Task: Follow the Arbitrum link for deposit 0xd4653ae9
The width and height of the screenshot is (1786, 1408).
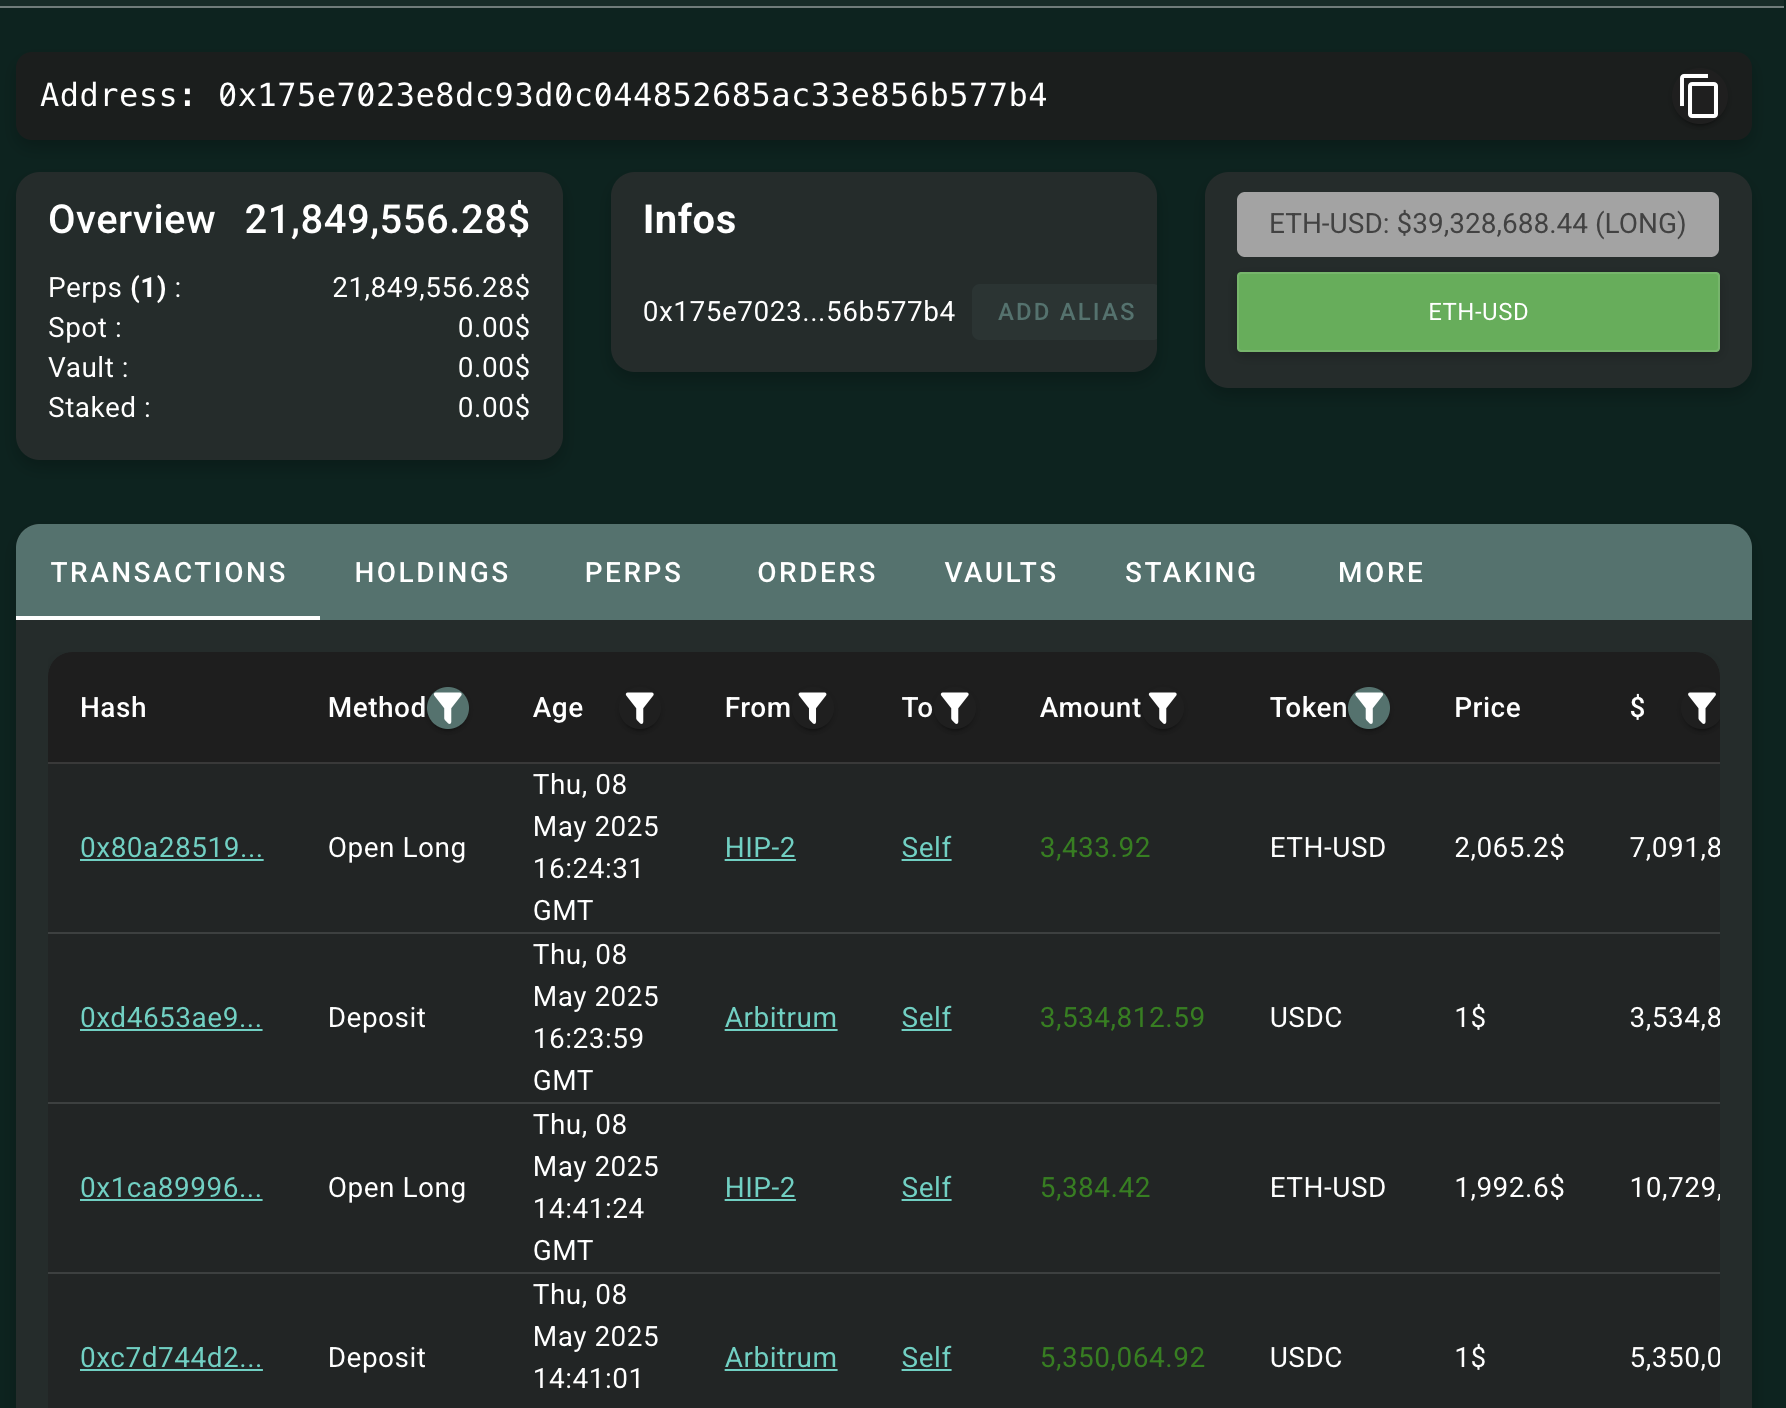Action: (x=780, y=1017)
